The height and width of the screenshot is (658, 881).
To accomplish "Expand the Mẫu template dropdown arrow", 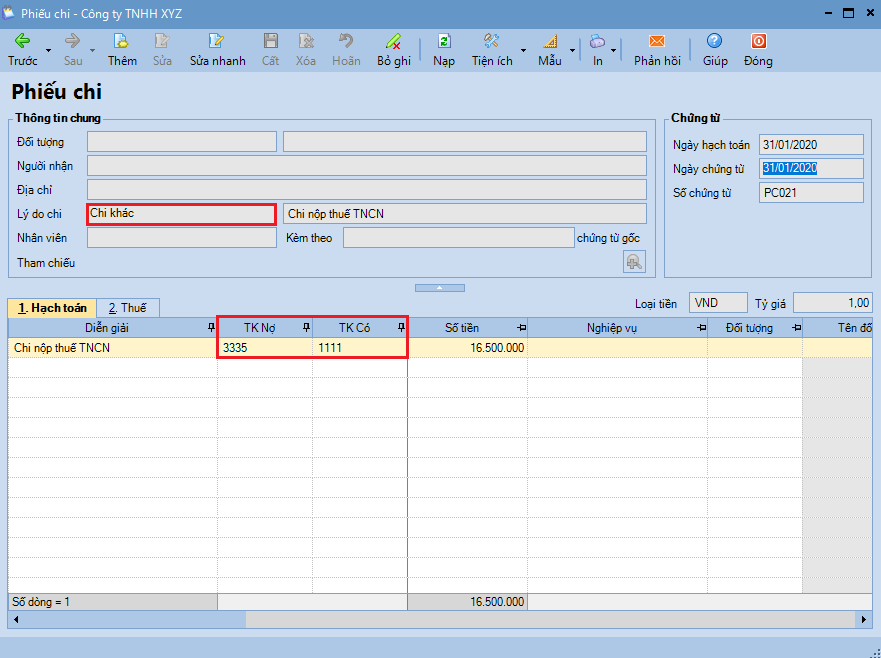I will click(572, 50).
